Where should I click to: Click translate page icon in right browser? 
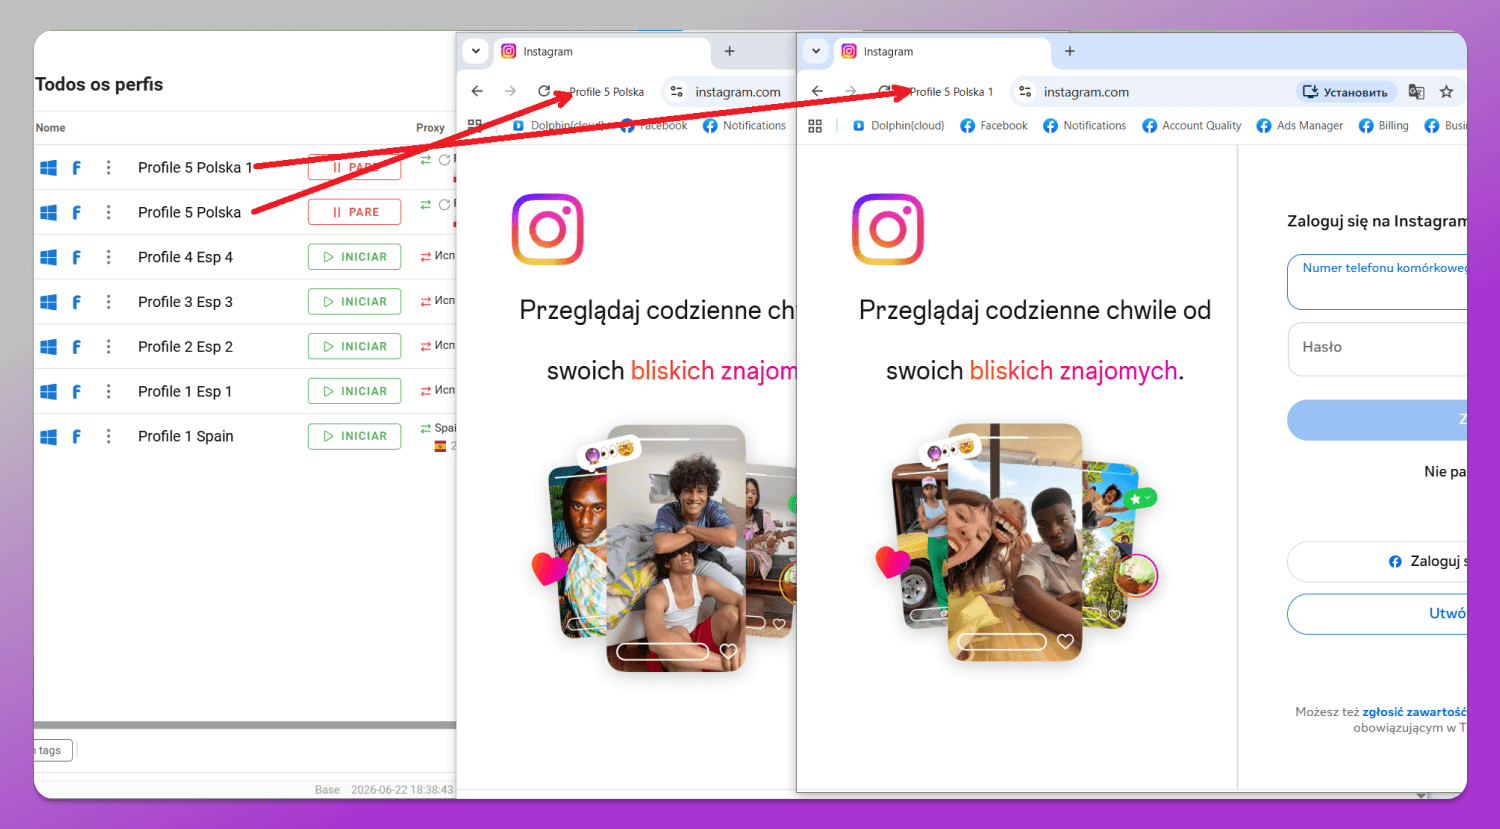[1416, 92]
